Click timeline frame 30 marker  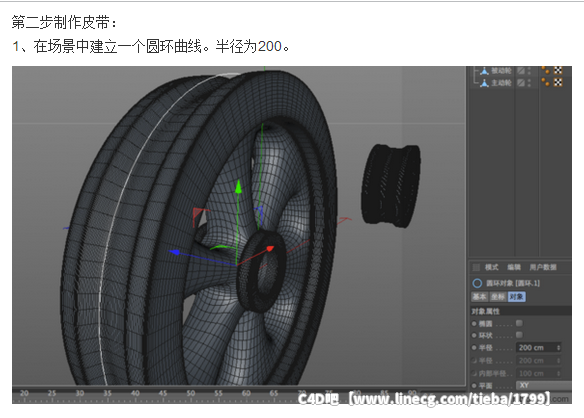80,393
